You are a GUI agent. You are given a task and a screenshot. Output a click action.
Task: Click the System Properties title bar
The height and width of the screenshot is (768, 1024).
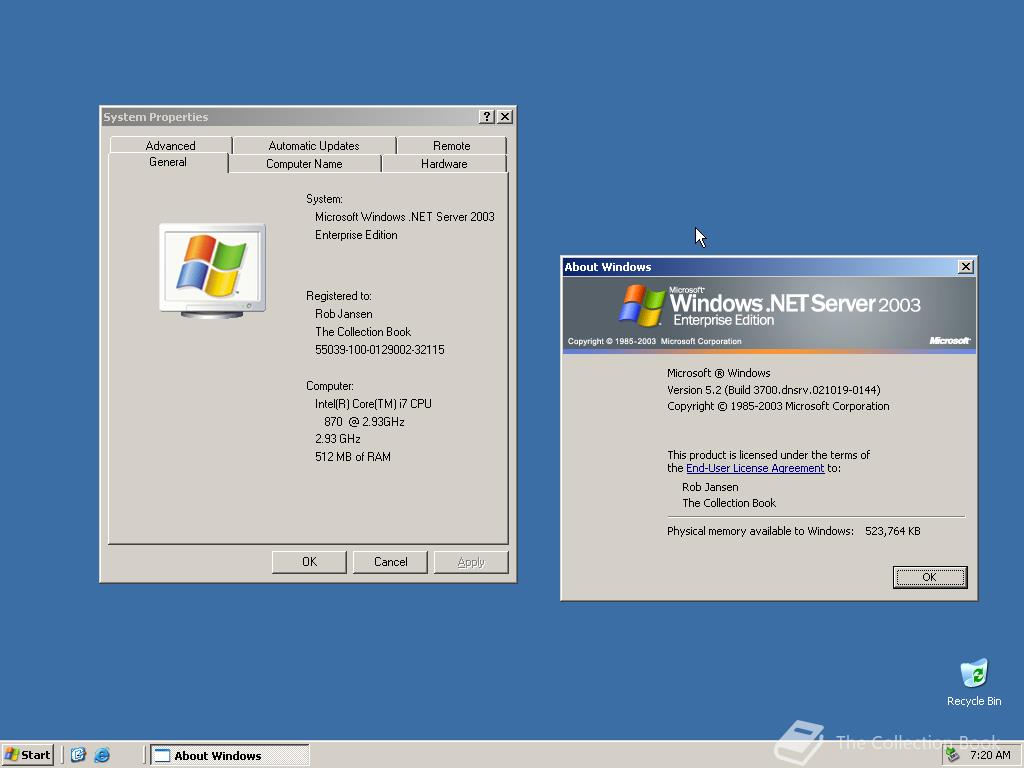(x=287, y=116)
